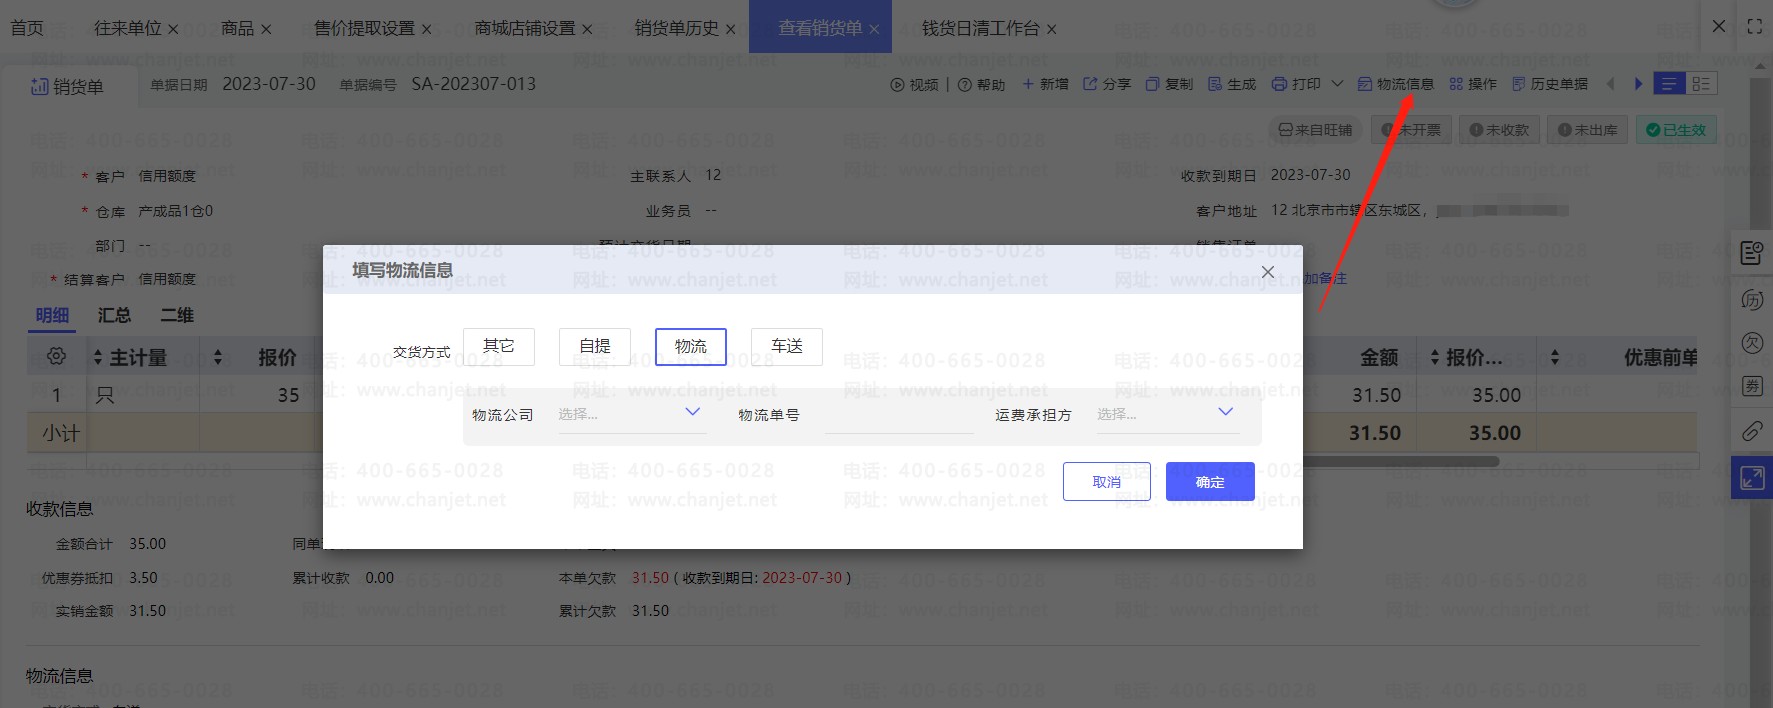Click the attachment paperclip icon in sidebar
Viewport: 1773px width, 708px height.
[x=1752, y=431]
